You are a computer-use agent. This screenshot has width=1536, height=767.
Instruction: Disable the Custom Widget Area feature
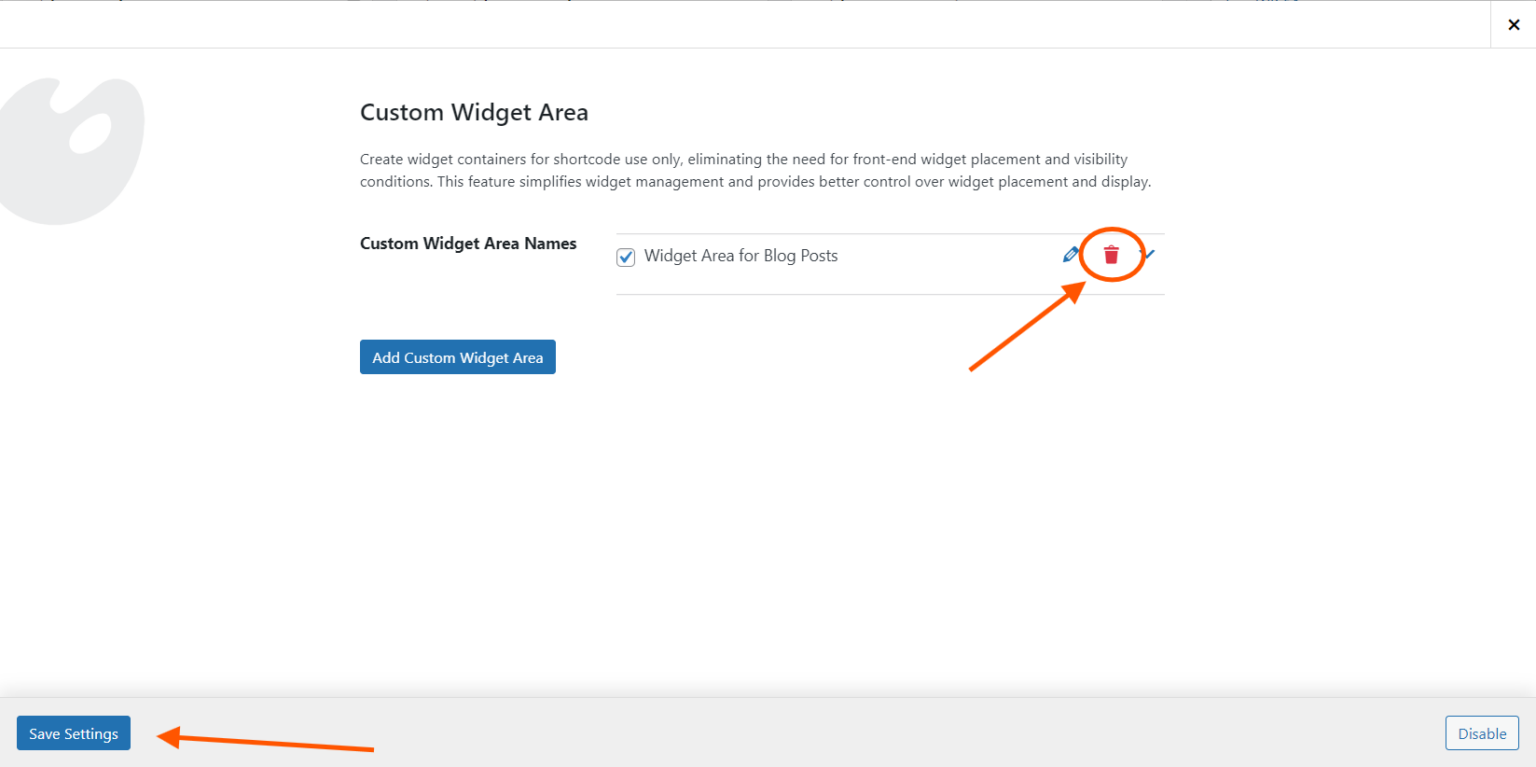(x=1482, y=733)
